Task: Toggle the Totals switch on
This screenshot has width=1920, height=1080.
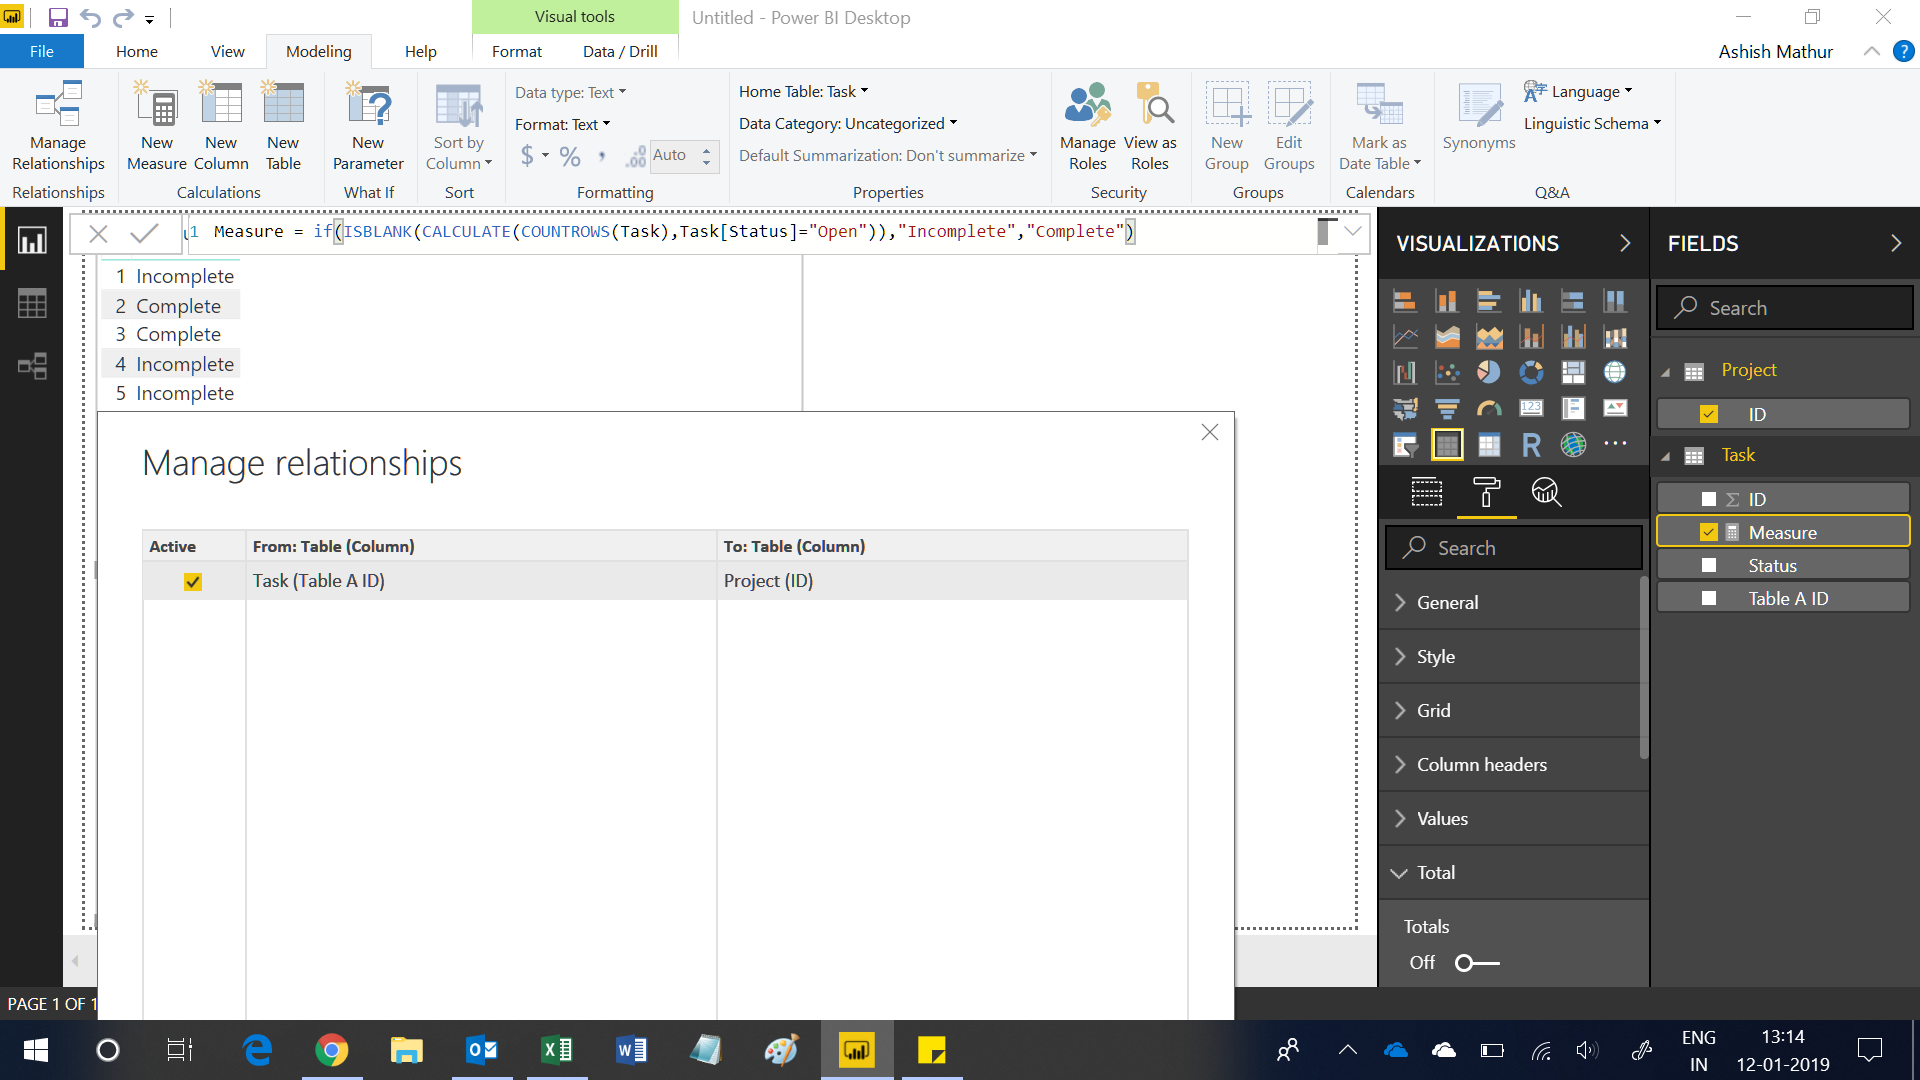Action: tap(1477, 963)
